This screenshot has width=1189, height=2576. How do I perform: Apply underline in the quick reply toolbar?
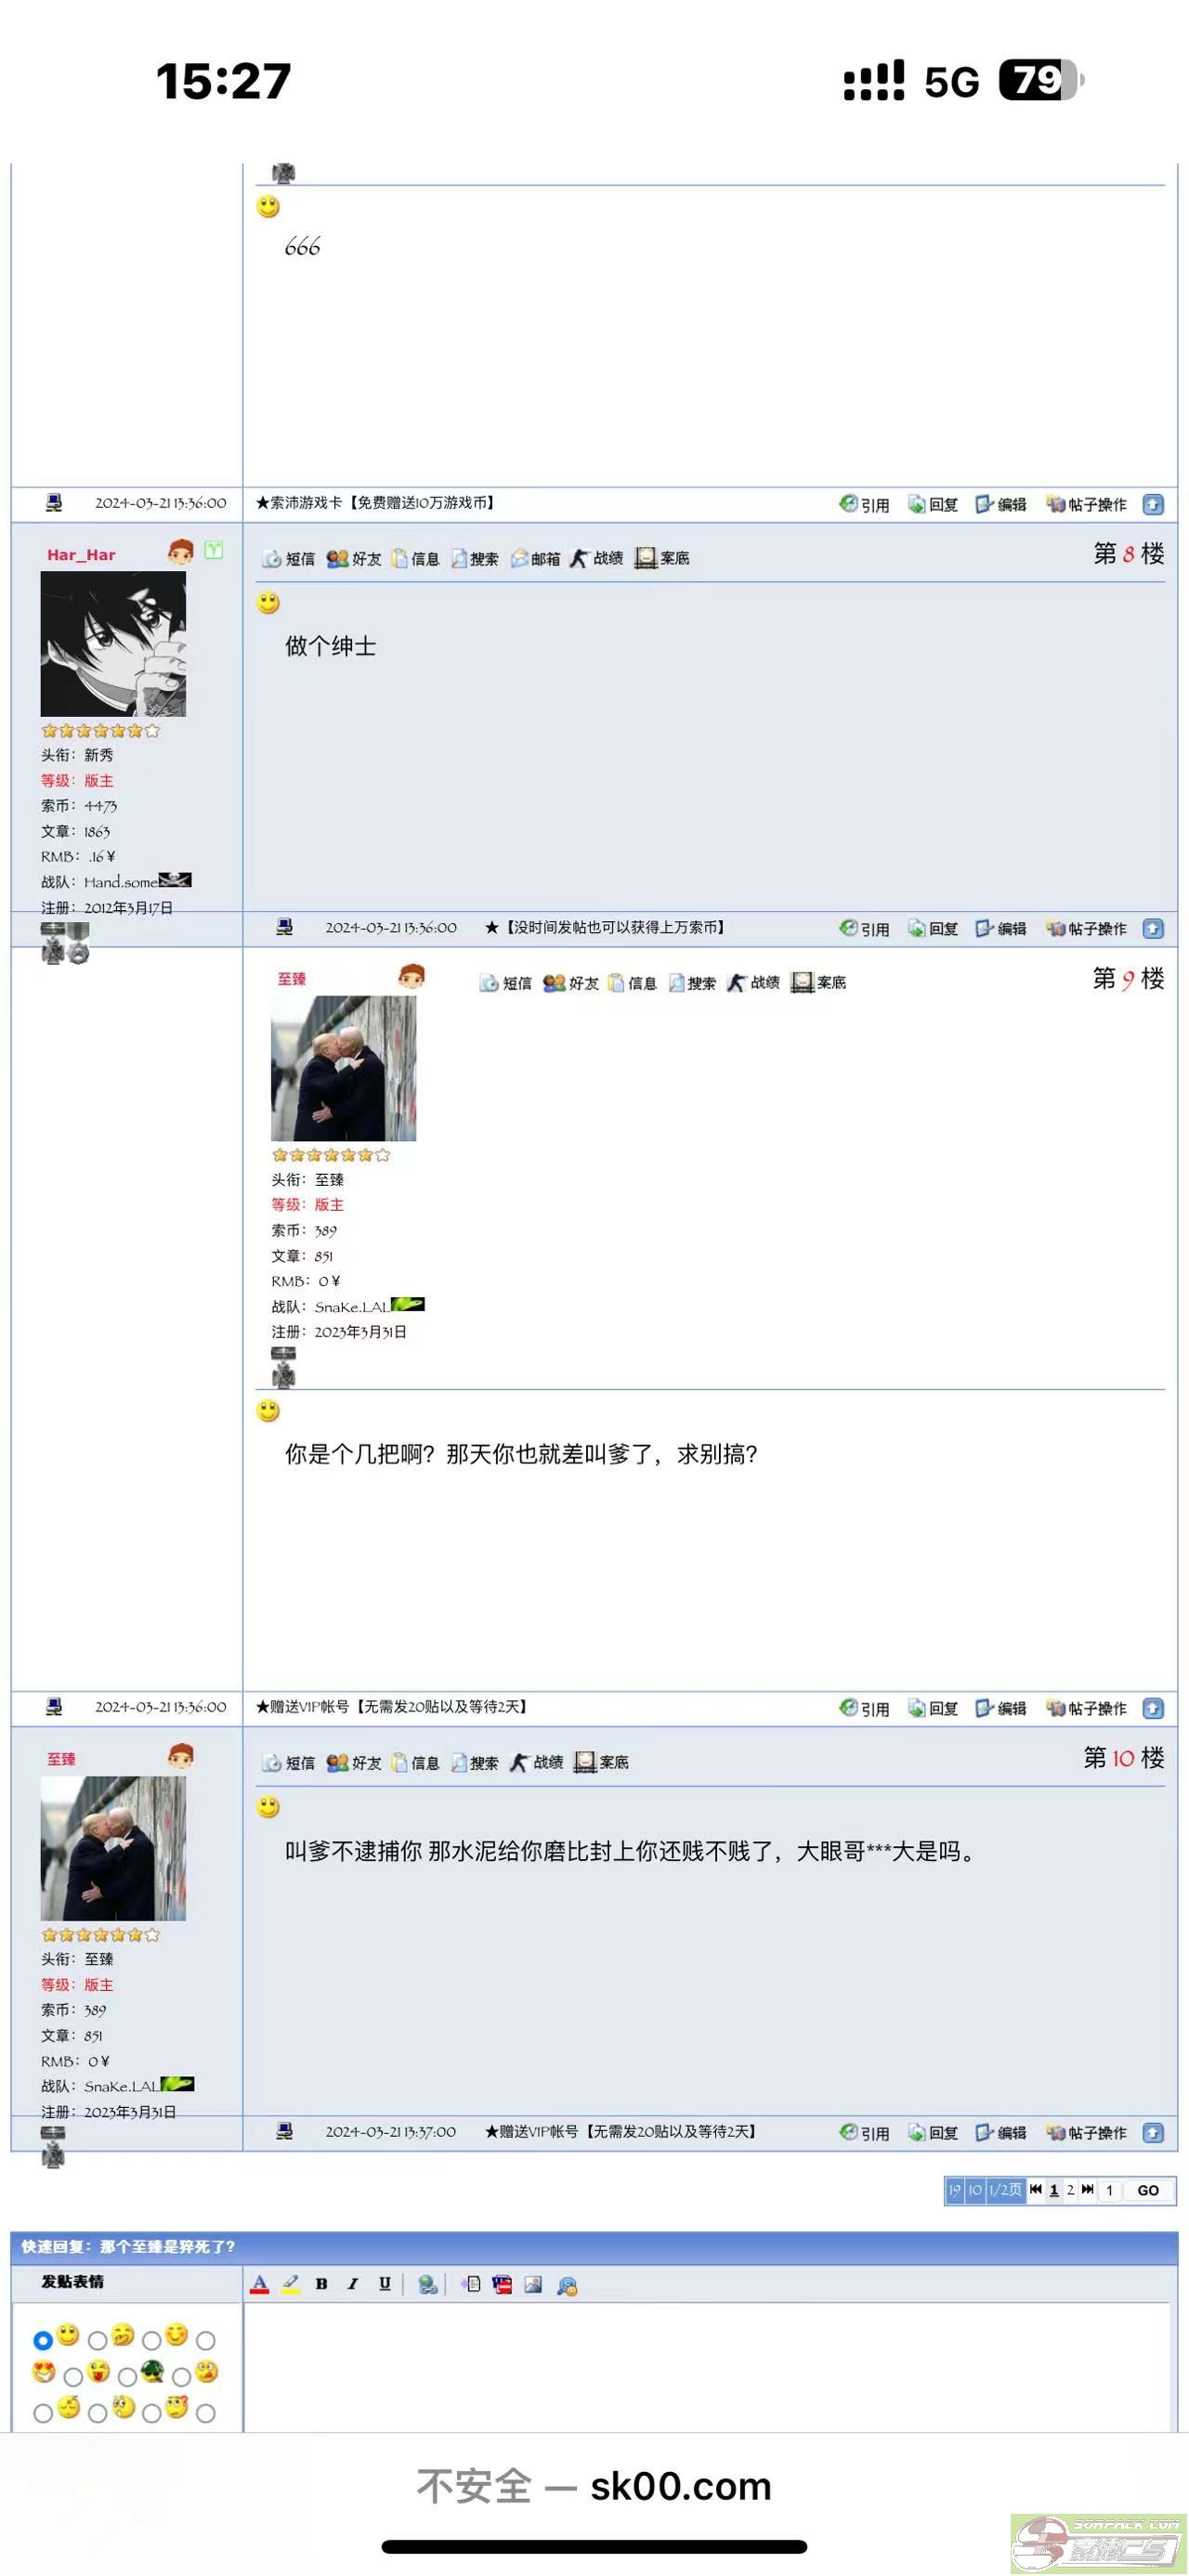[385, 2284]
